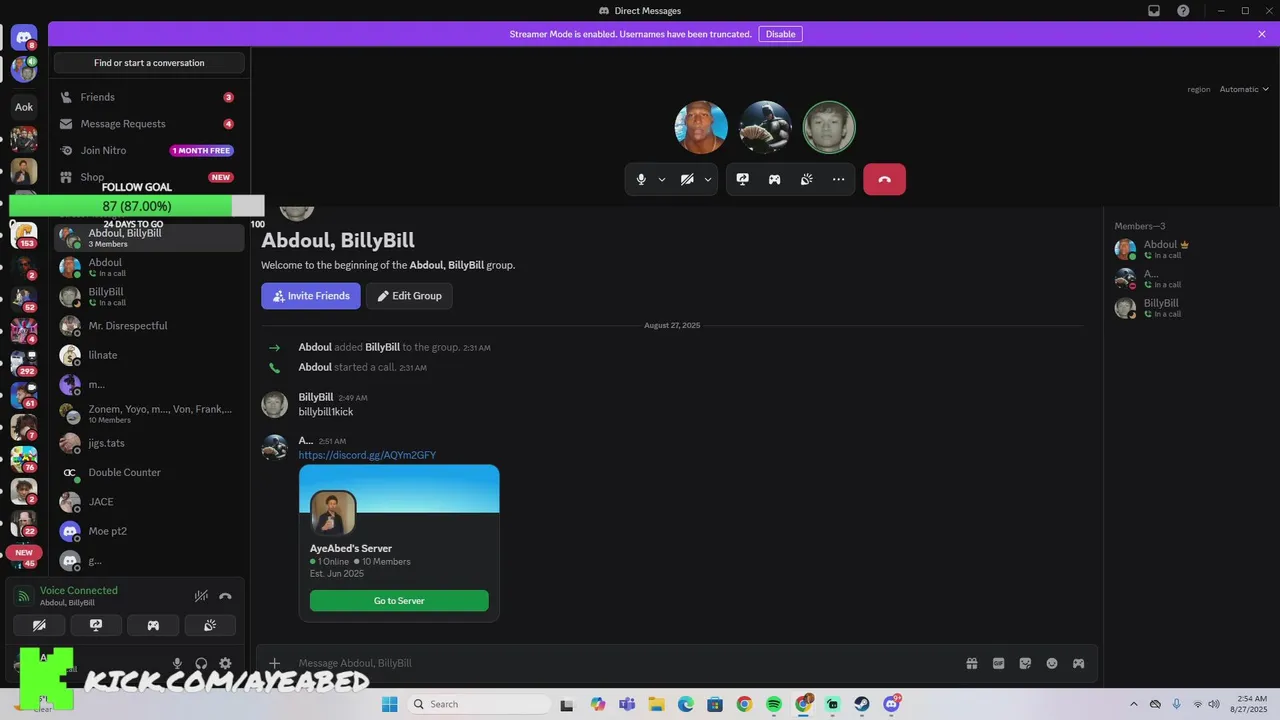Viewport: 1280px width, 720px height.
Task: Open soundboard from call controls bar
Action: coord(806,179)
